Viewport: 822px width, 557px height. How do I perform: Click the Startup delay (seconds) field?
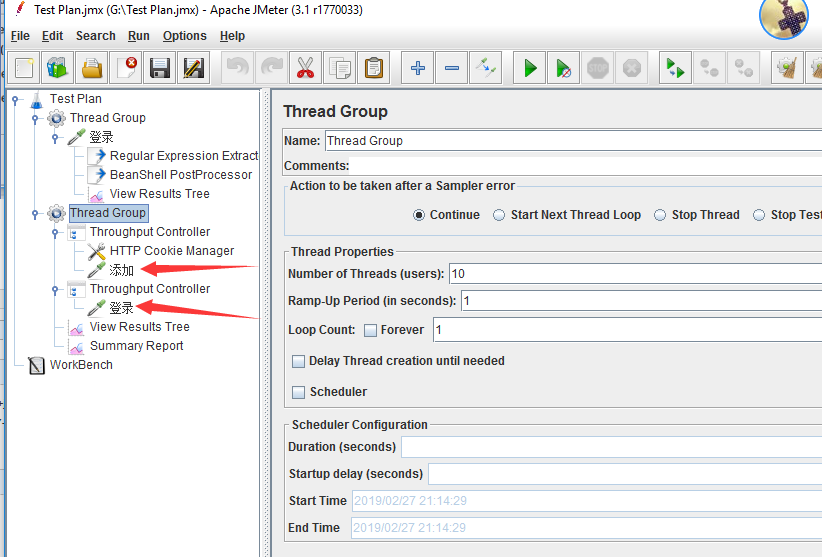pos(625,474)
